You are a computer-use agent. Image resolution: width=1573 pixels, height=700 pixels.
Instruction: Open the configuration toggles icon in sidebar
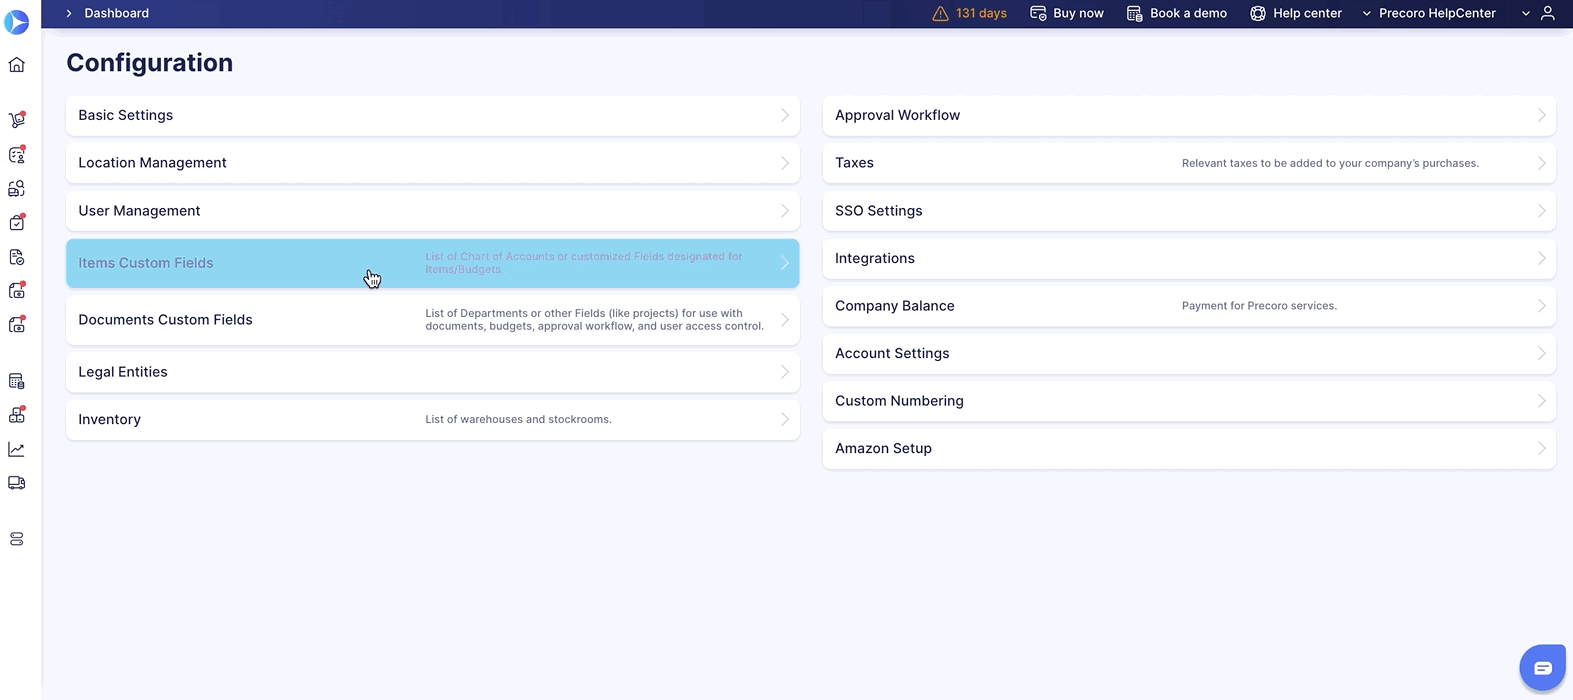tap(17, 539)
